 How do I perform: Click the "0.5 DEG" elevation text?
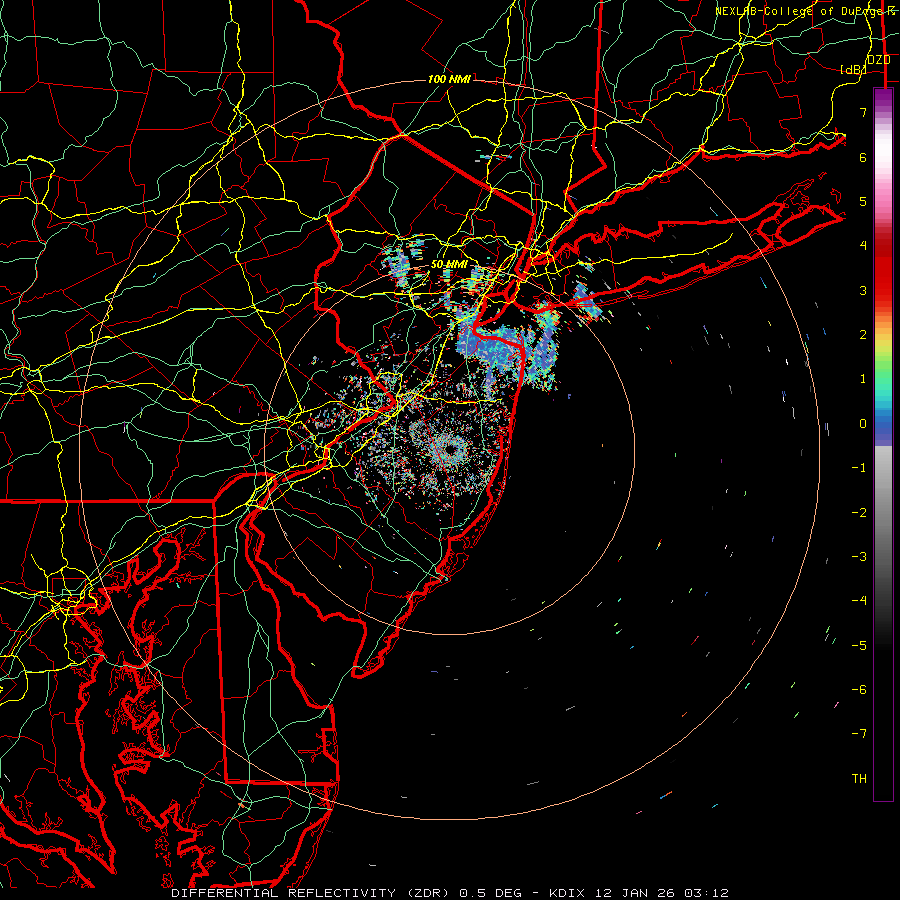coord(490,893)
